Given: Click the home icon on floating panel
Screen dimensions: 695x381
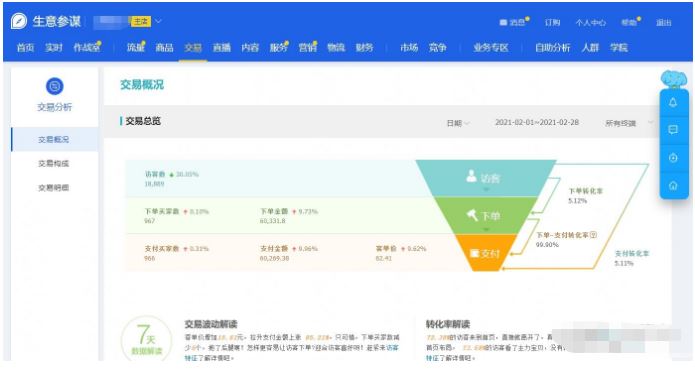Looking at the screenshot, I should coord(673,186).
